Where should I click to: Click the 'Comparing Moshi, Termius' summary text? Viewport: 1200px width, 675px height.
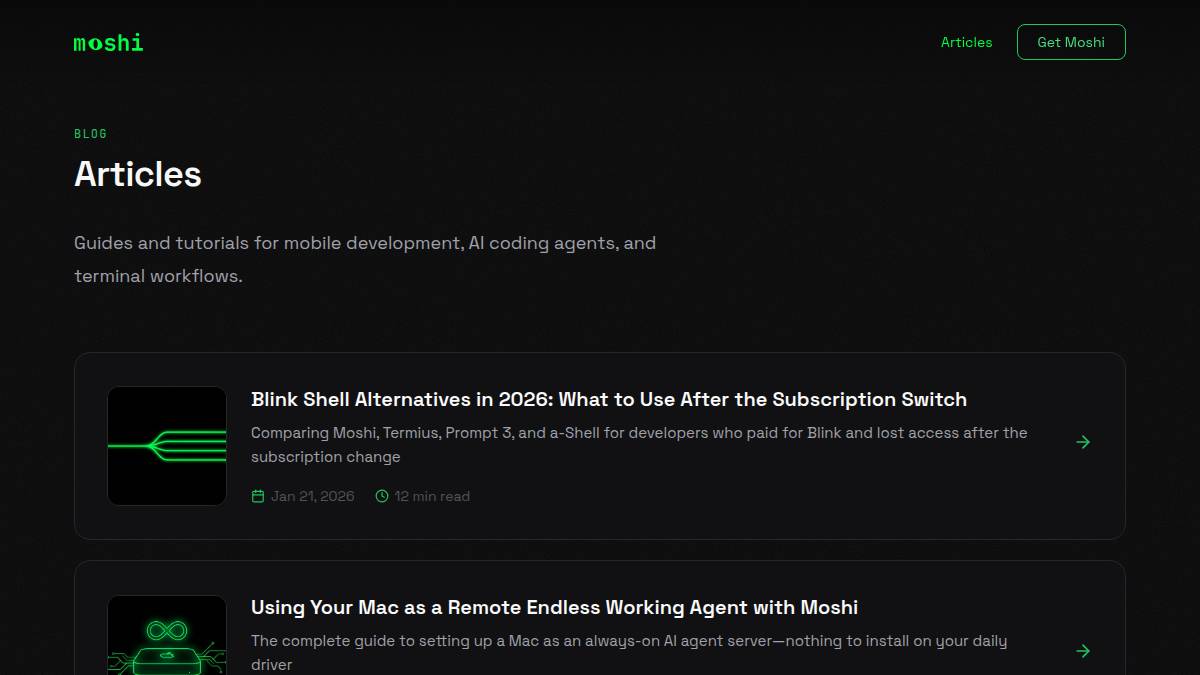[x=639, y=445]
